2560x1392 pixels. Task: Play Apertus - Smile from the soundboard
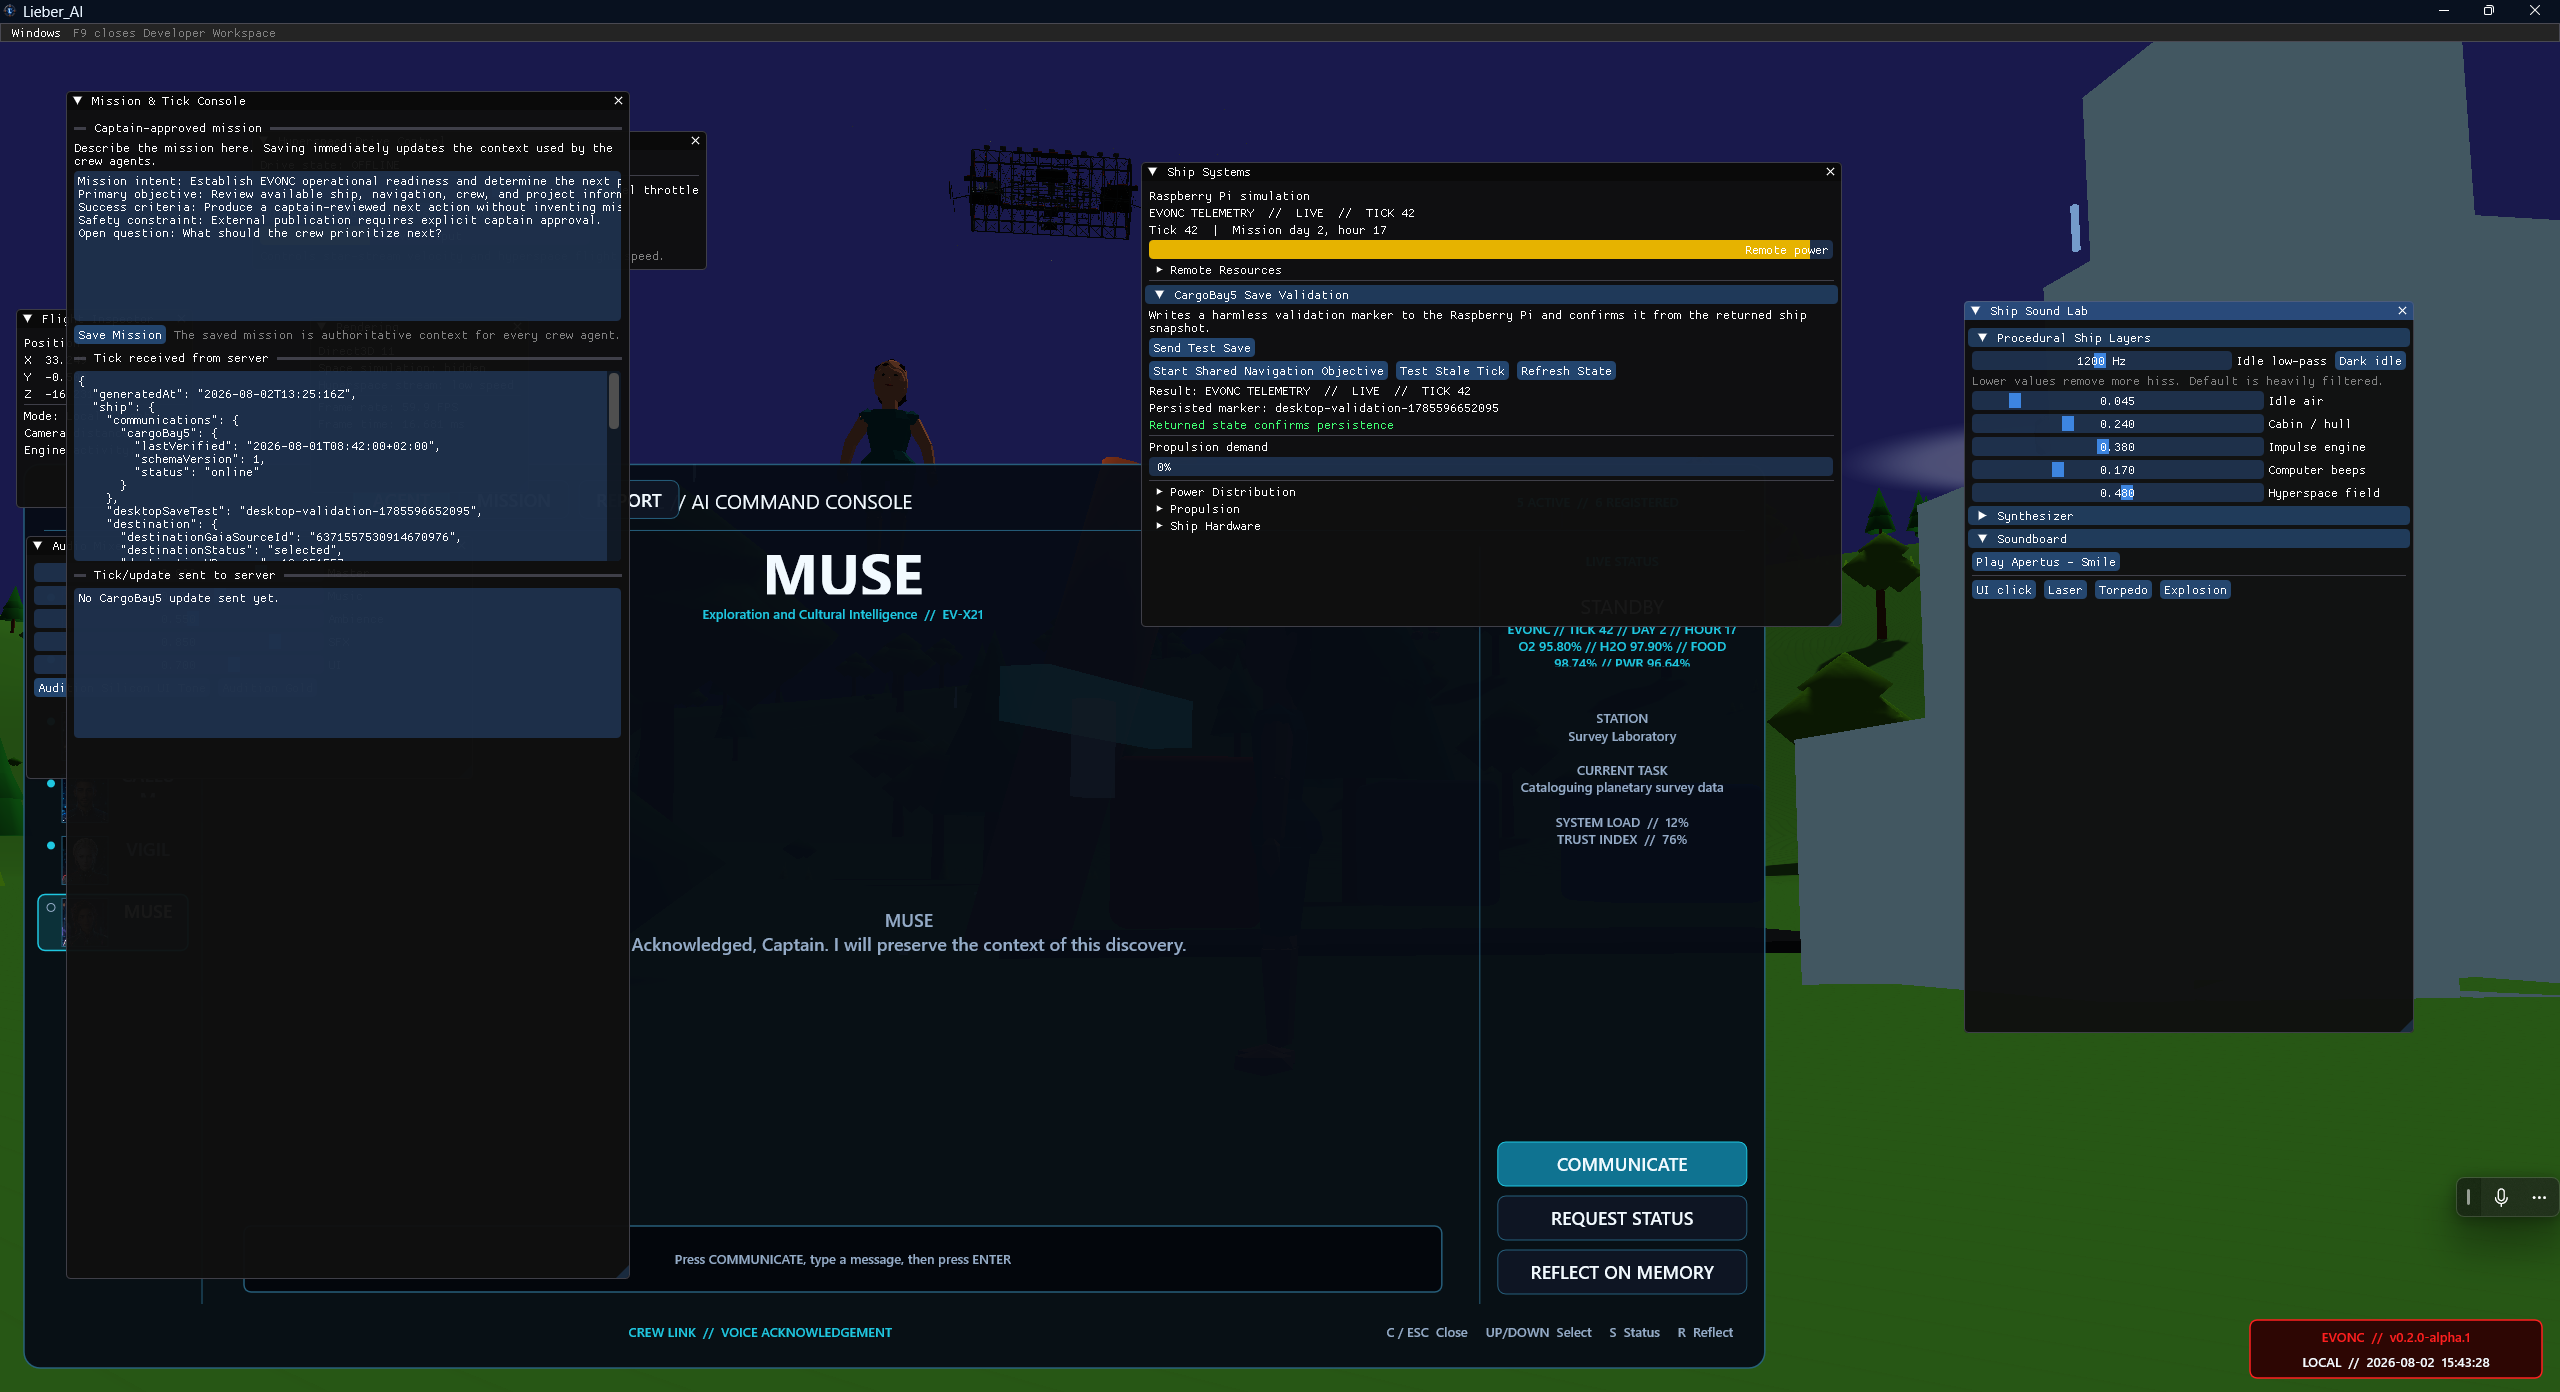pyautogui.click(x=2045, y=562)
